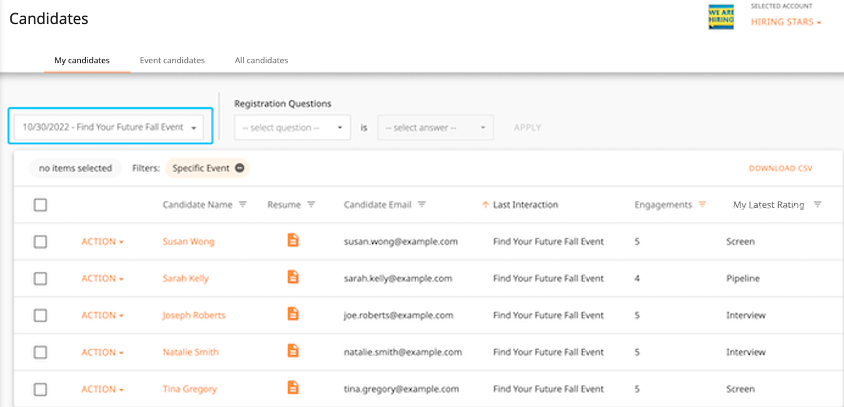This screenshot has width=844, height=407.
Task: Check the box for Joseph Roberts
Action: click(x=40, y=315)
